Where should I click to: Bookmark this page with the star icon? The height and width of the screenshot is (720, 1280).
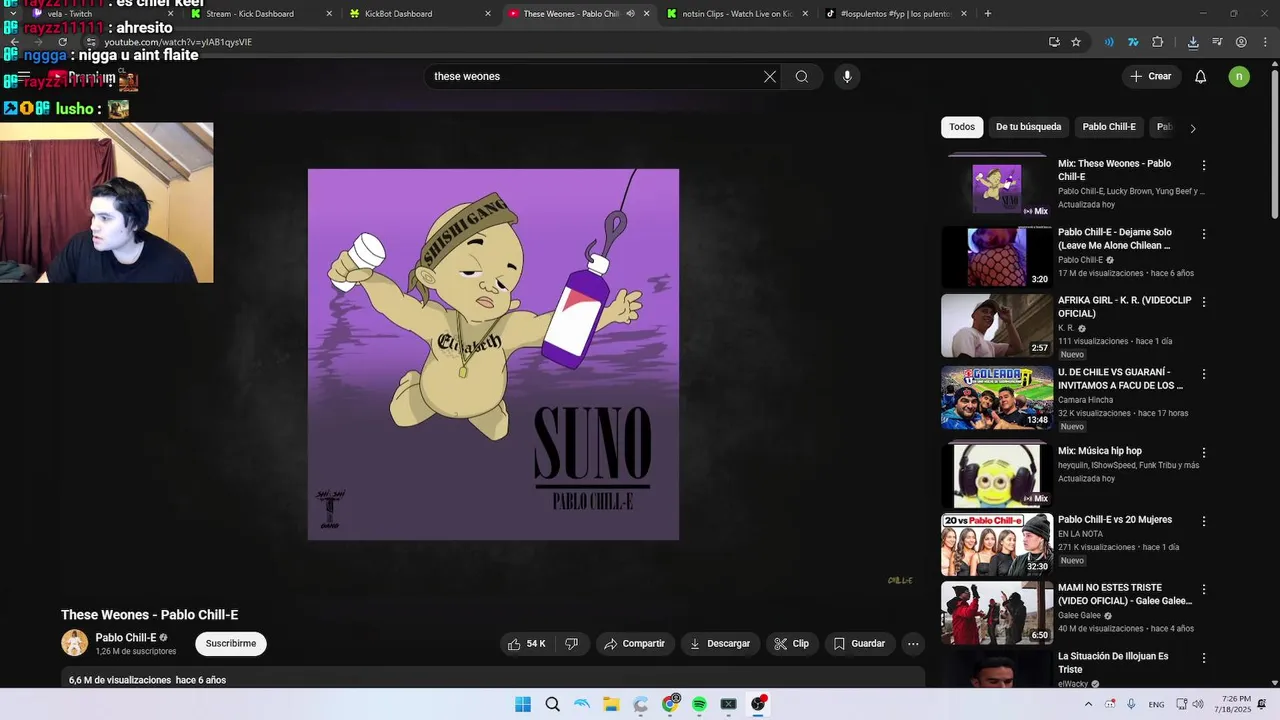pyautogui.click(x=1076, y=42)
